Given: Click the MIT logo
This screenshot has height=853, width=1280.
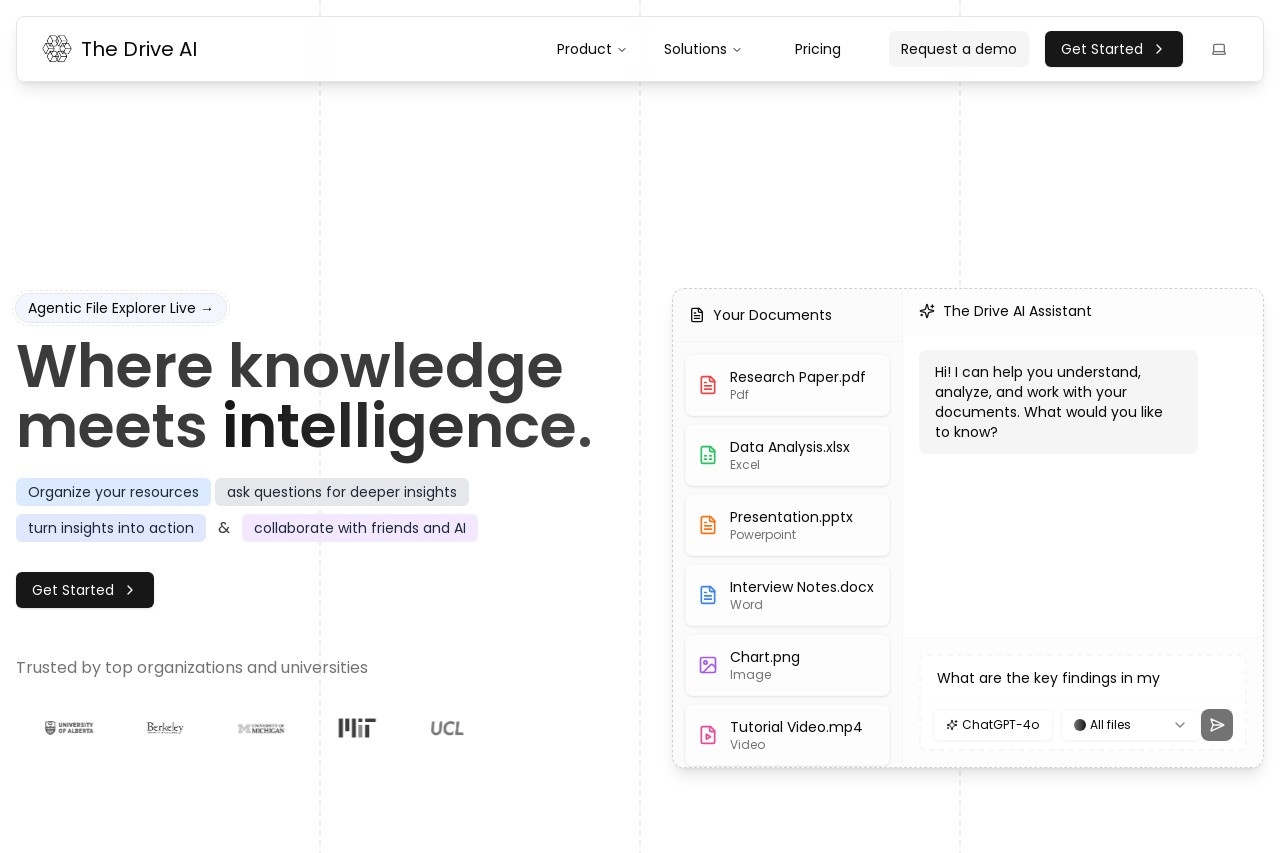Looking at the screenshot, I should (357, 728).
